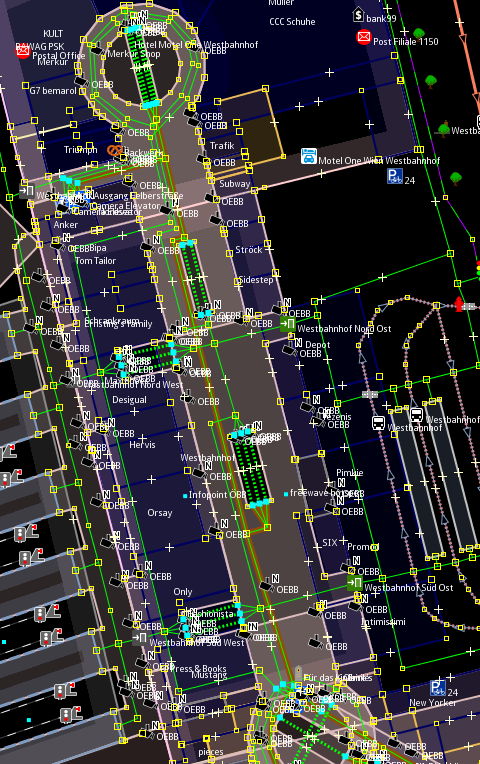Click the grey post icon at Für das

[x=298, y=673]
